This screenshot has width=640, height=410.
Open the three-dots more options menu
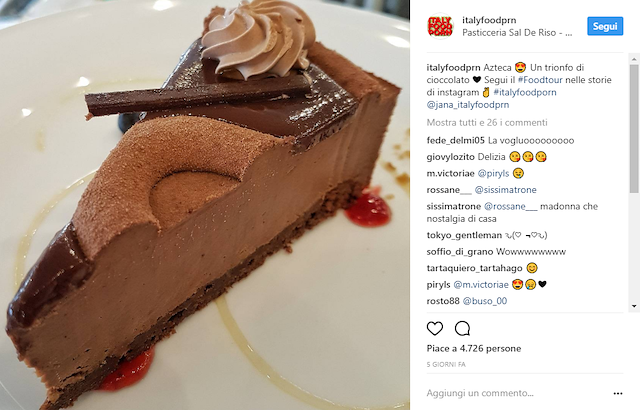point(618,393)
